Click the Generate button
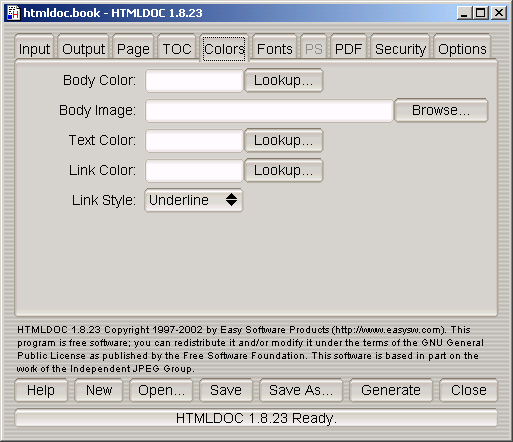The height and width of the screenshot is (442, 513). (391, 390)
